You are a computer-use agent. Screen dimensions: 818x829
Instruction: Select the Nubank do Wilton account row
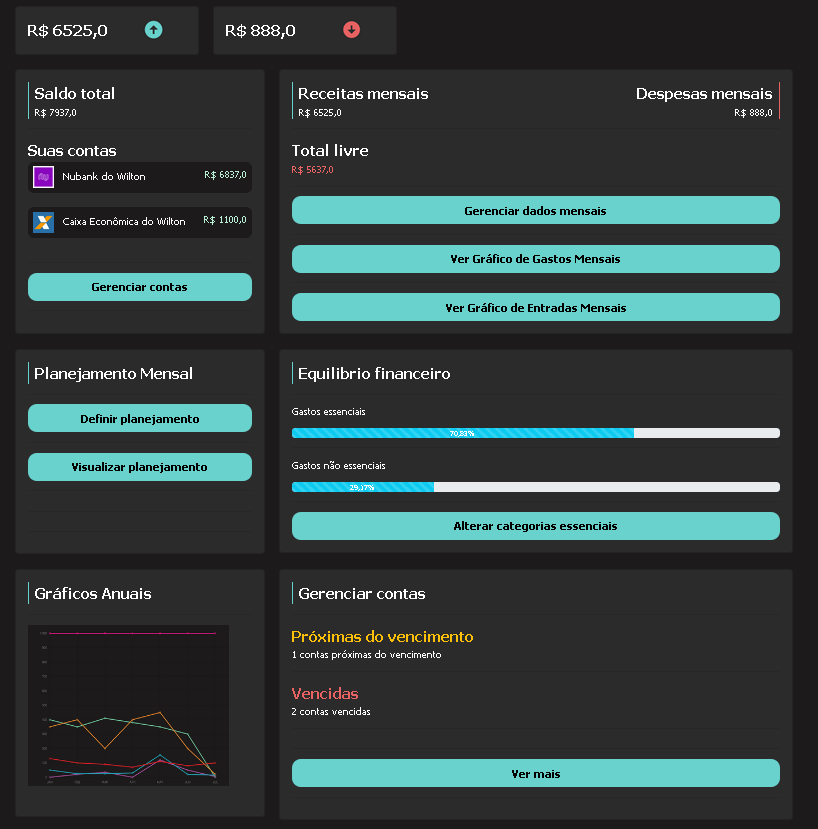[x=139, y=177]
